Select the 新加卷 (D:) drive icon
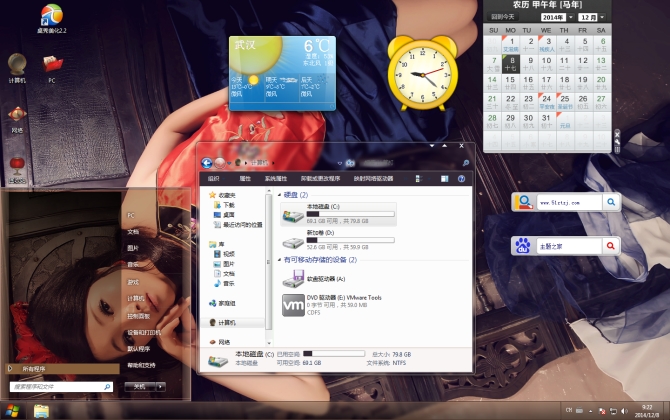Image resolution: width=670 pixels, height=420 pixels. click(x=293, y=241)
